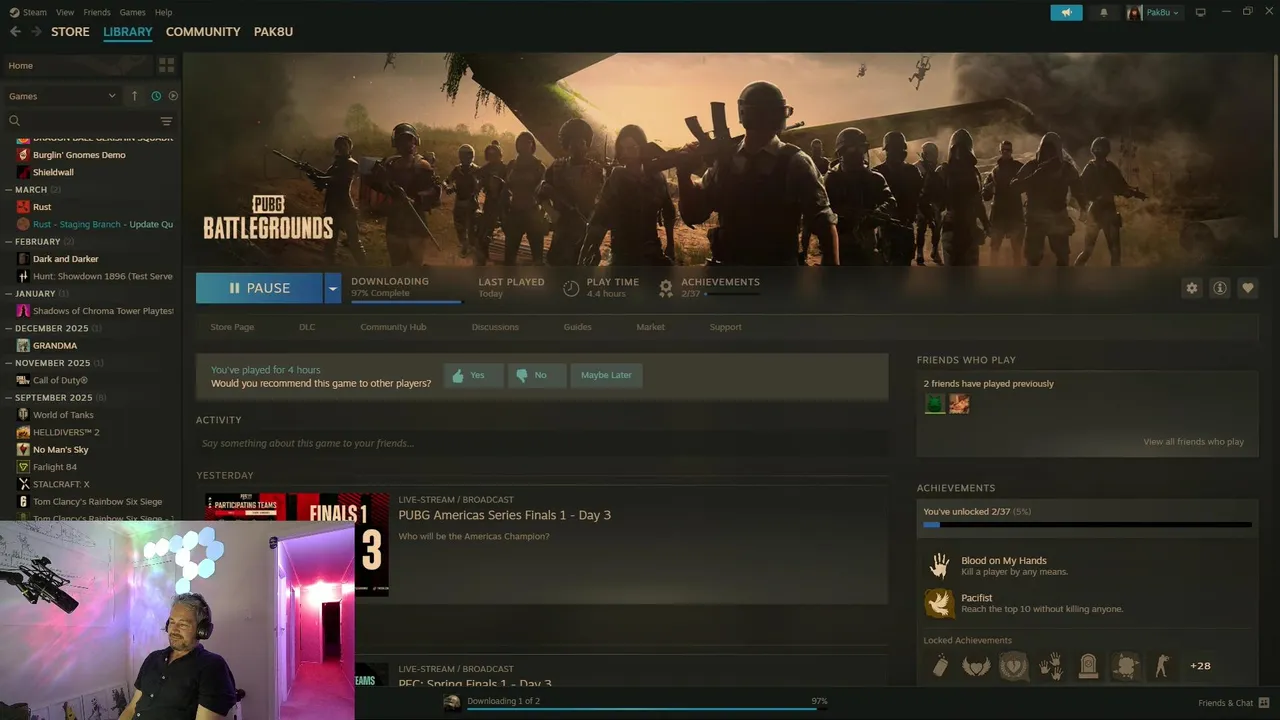Open game info icon
The height and width of the screenshot is (720, 1280).
(1220, 288)
